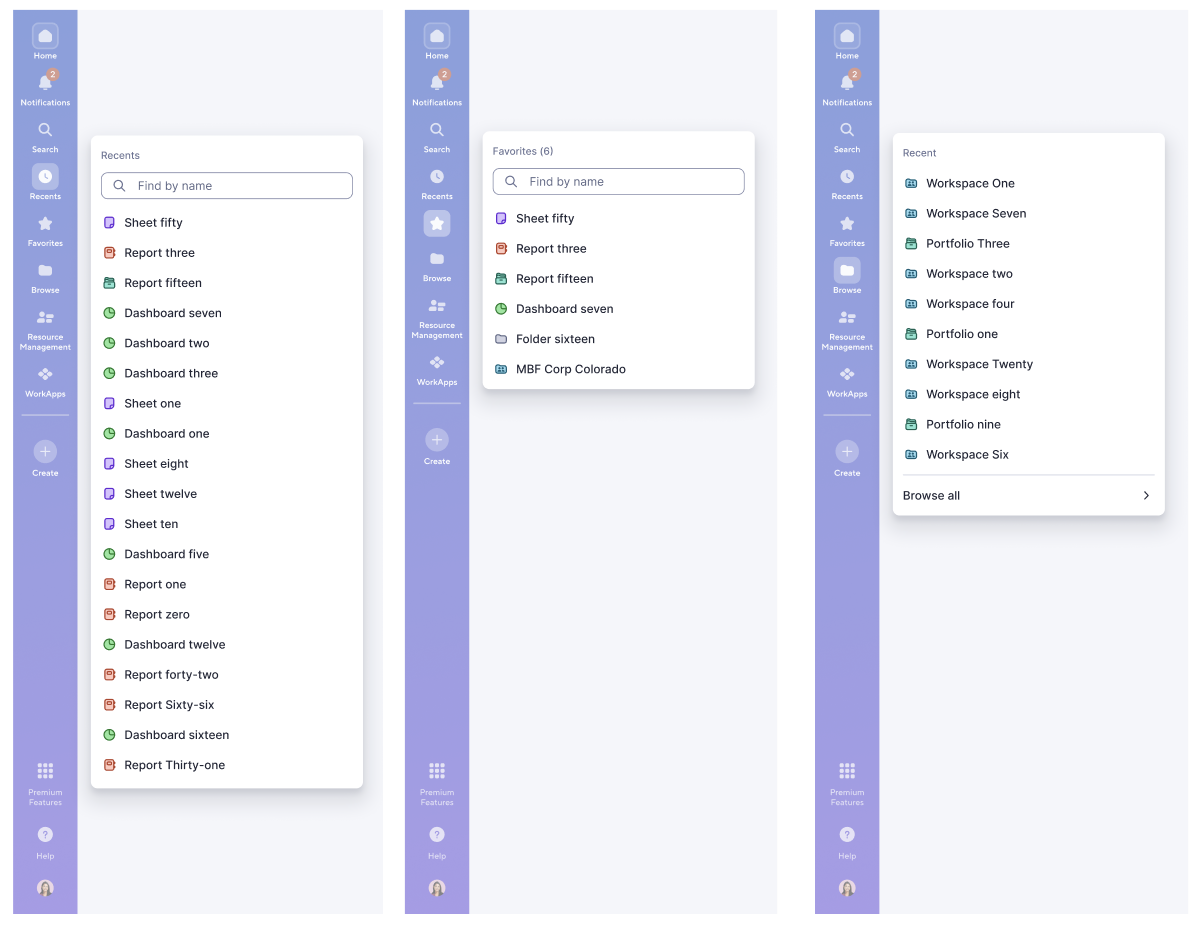Image resolution: width=1202 pixels, height=926 pixels.
Task: Open the Favorites (6) panel header
Action: (523, 151)
